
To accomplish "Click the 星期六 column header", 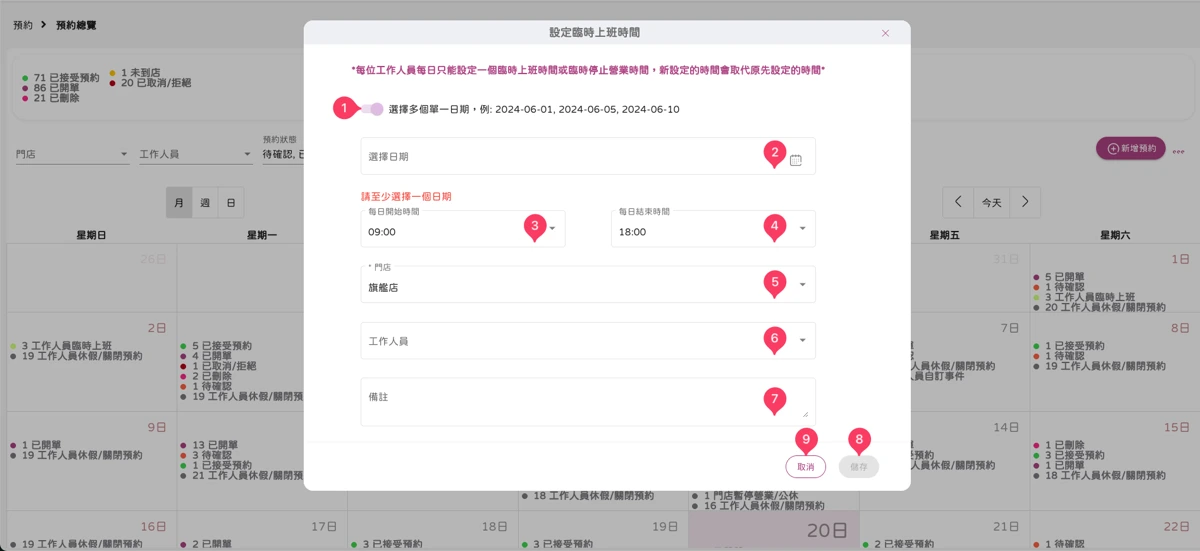I will (x=1114, y=235).
